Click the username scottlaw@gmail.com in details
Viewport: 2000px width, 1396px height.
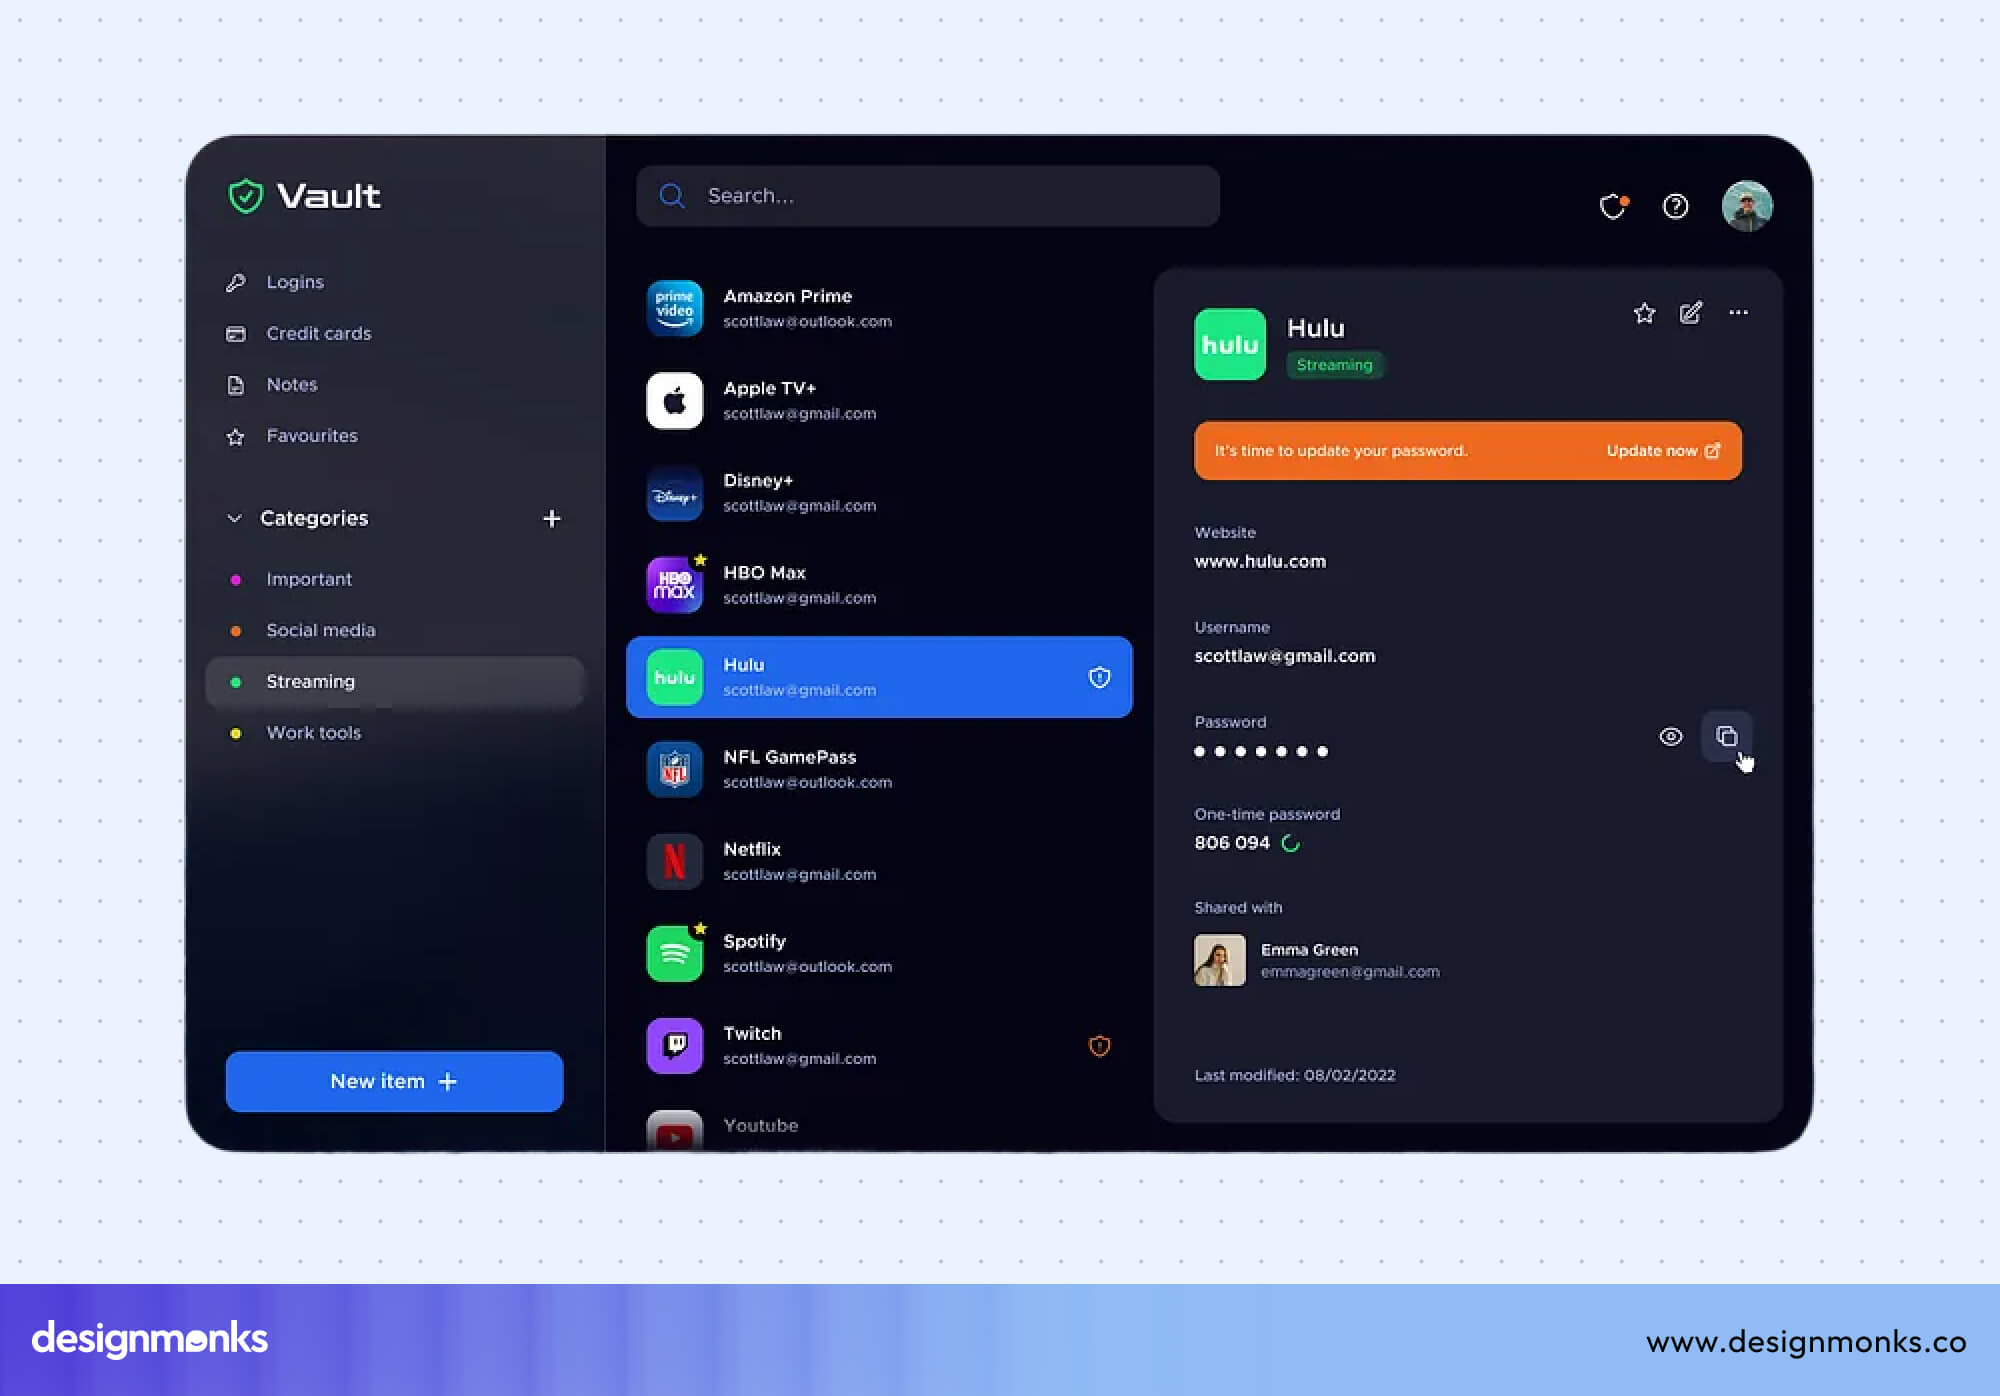click(x=1284, y=656)
